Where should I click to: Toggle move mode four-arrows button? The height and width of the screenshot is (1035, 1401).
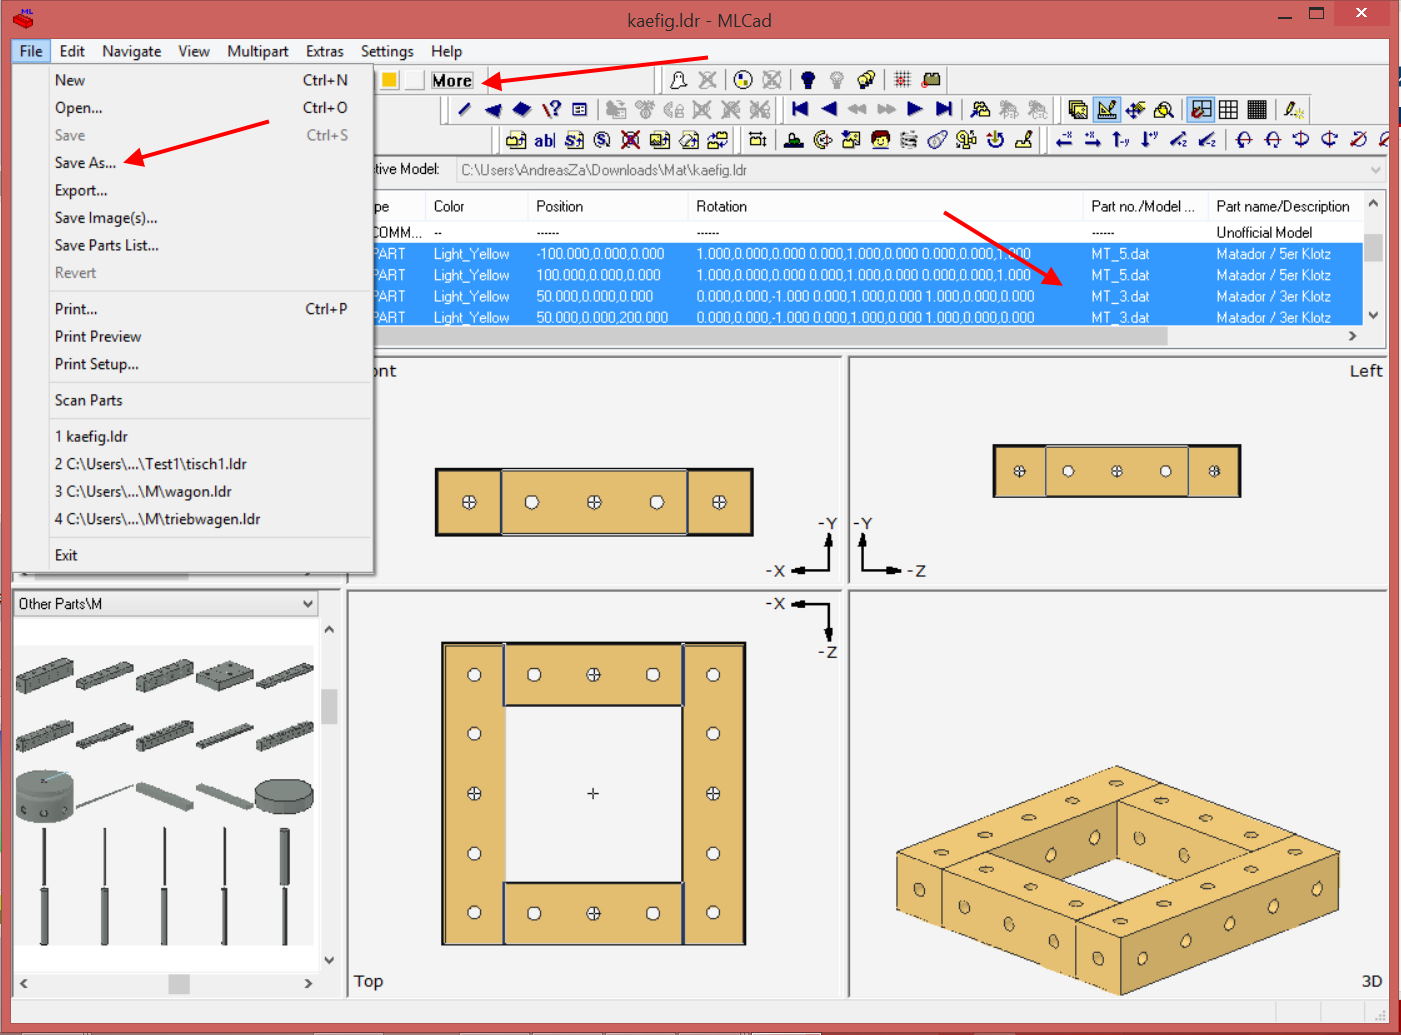(1135, 110)
